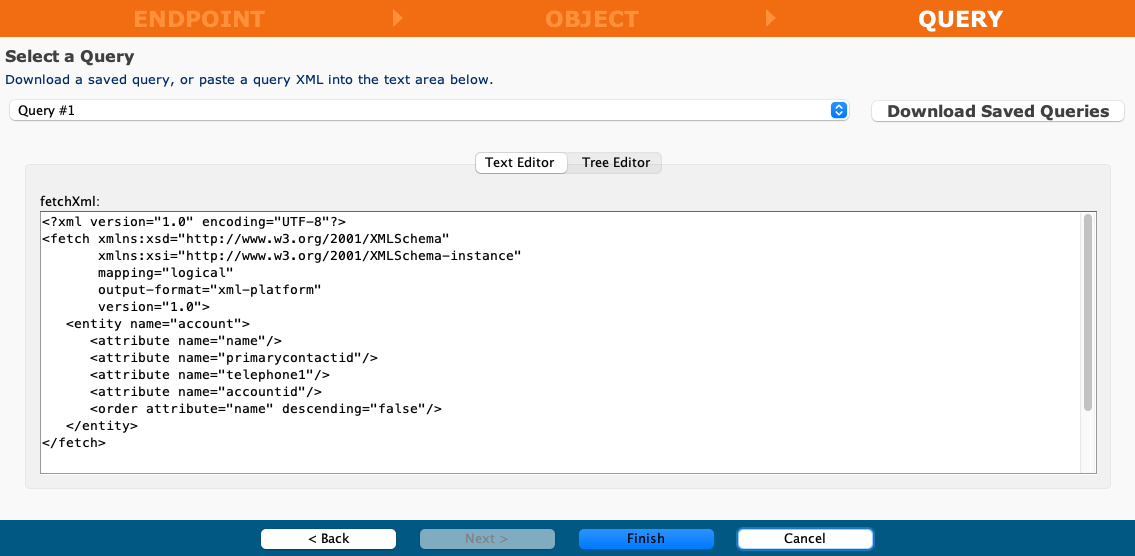
Task: Click the entity name="account" line
Action: (x=157, y=323)
